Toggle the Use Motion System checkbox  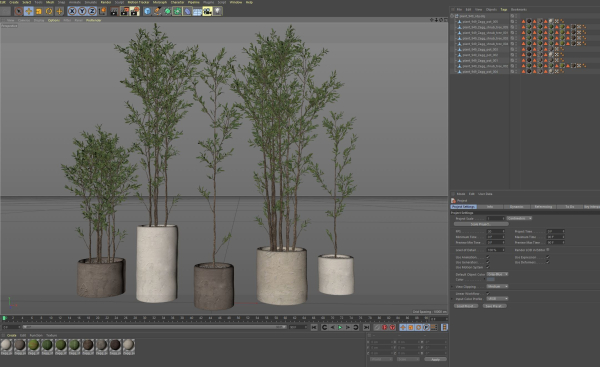(x=488, y=267)
